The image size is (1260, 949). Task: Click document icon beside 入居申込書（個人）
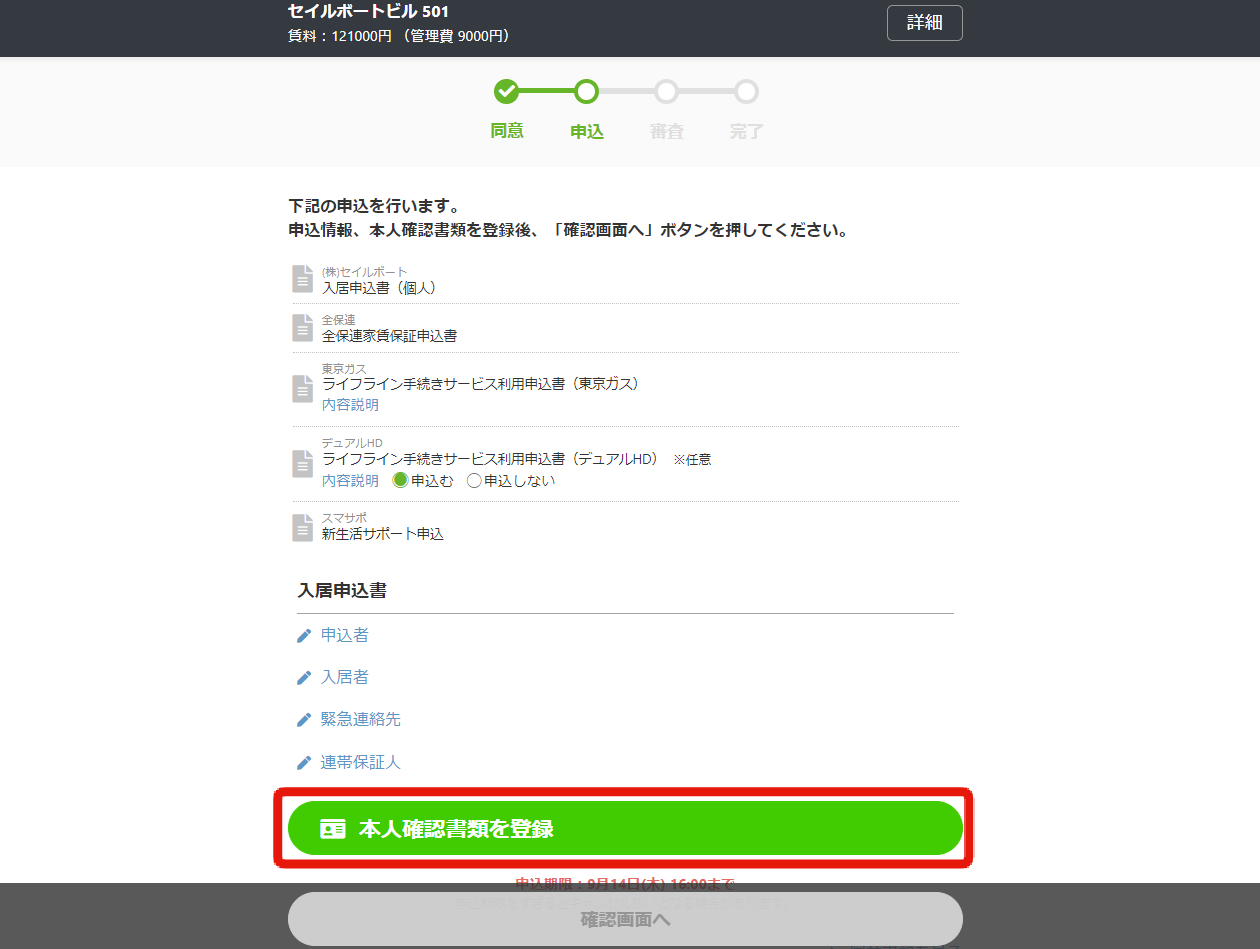[303, 279]
